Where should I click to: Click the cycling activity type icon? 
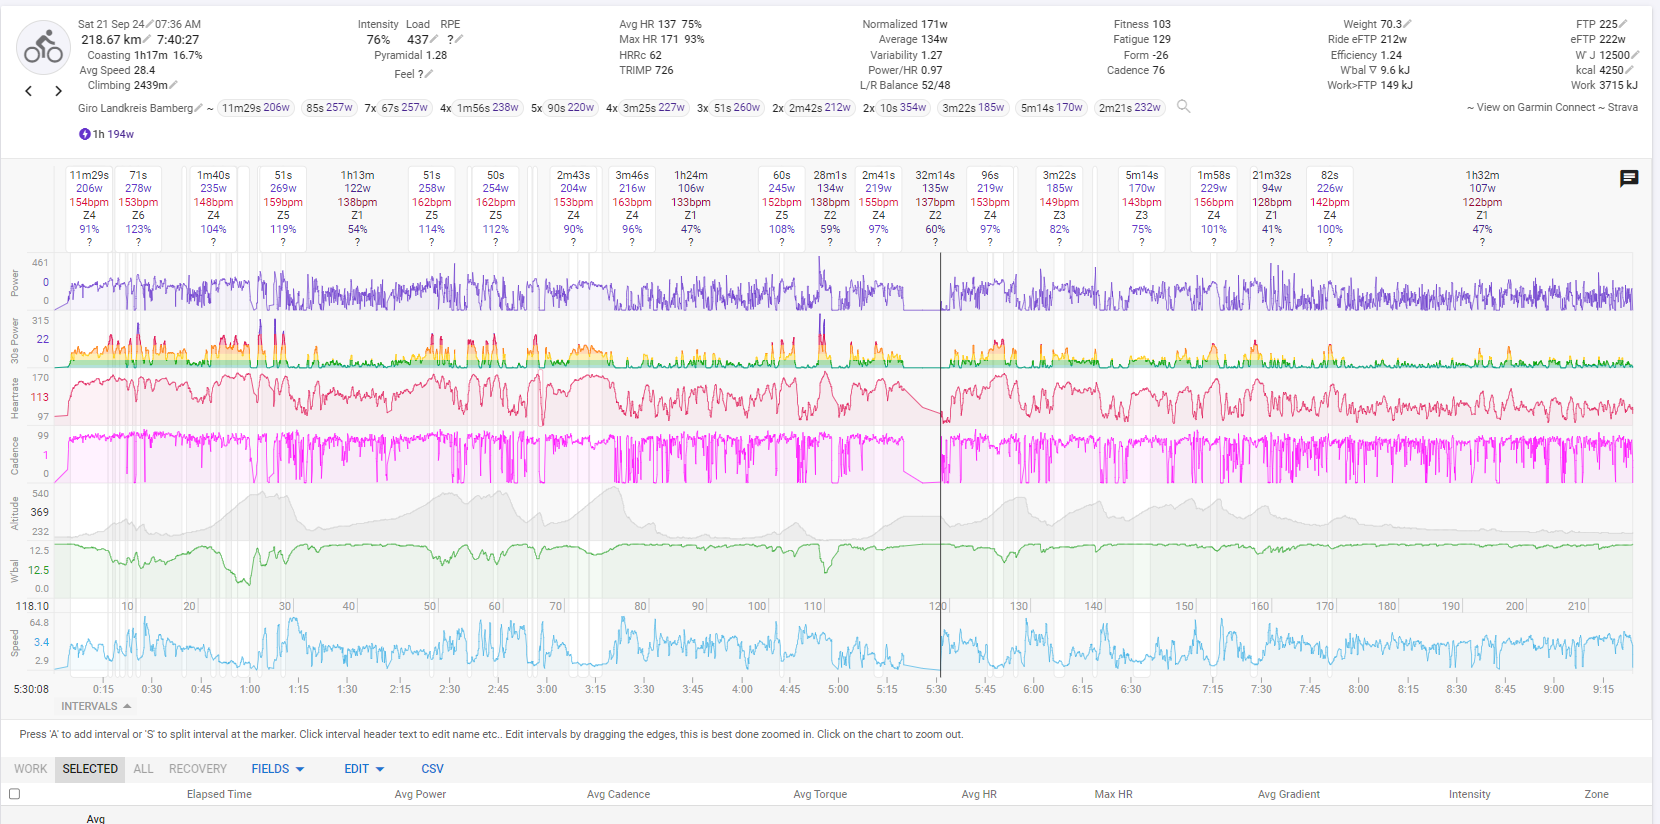coord(43,47)
